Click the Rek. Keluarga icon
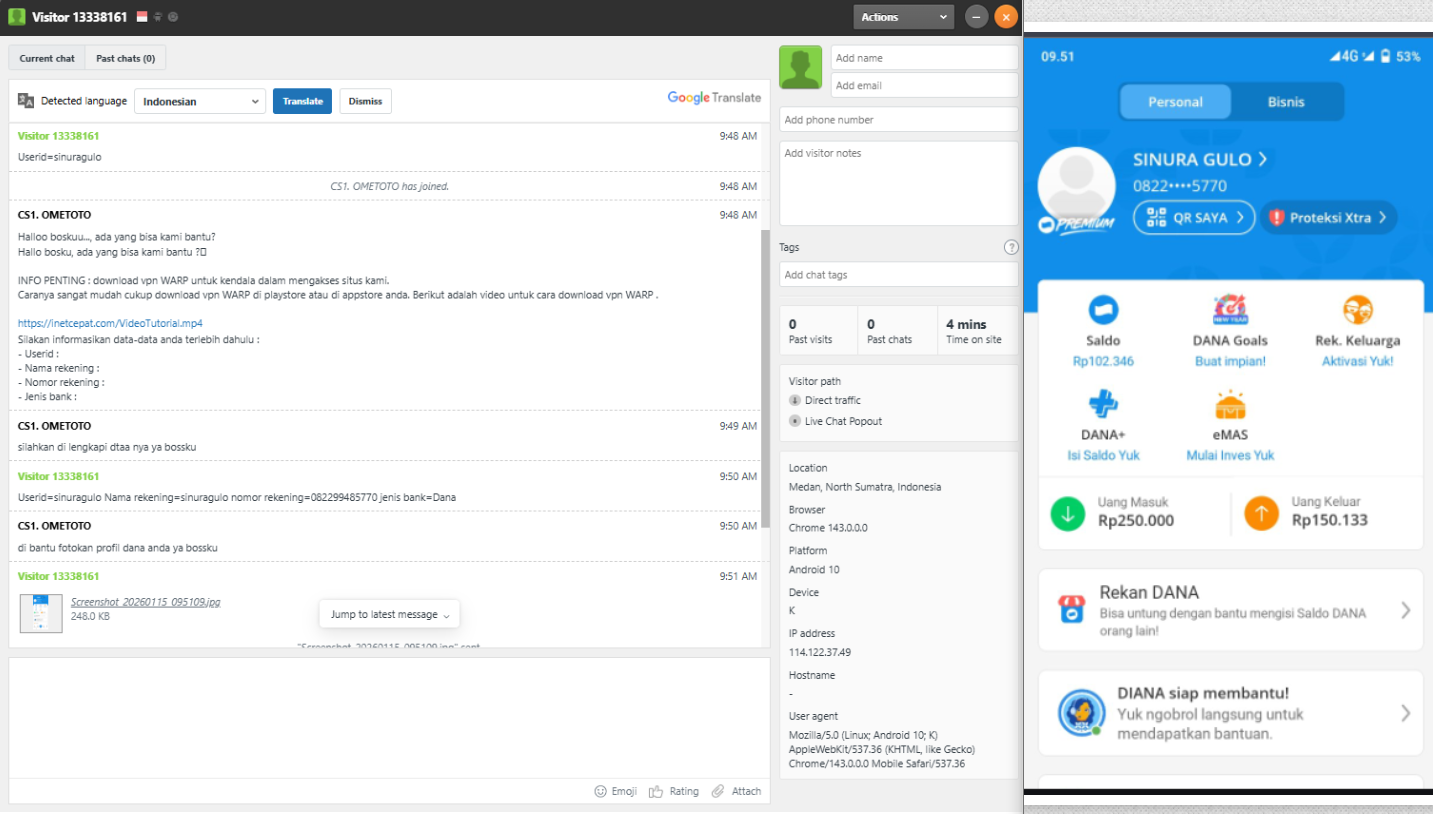Viewport: 1433px width, 814px height. [x=1357, y=309]
